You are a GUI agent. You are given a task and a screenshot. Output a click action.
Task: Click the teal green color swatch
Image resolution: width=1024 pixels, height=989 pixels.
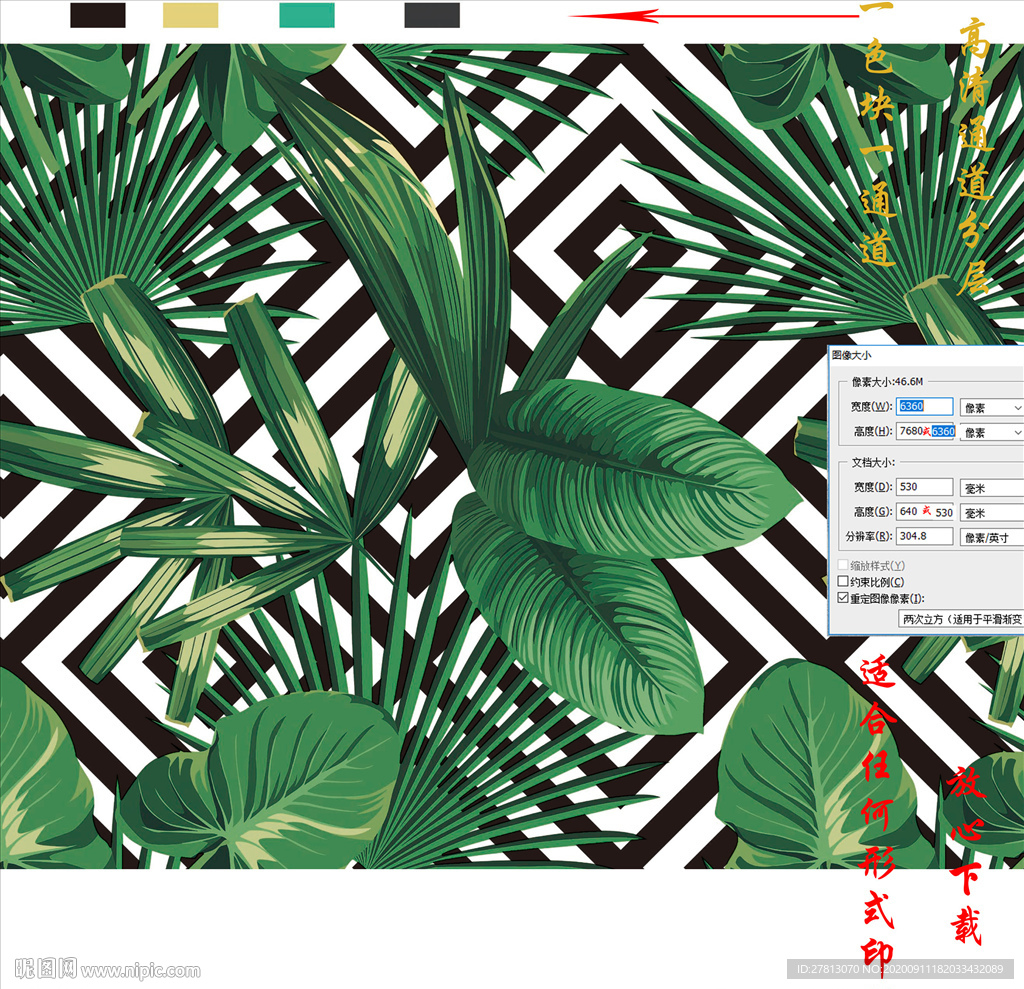307,15
